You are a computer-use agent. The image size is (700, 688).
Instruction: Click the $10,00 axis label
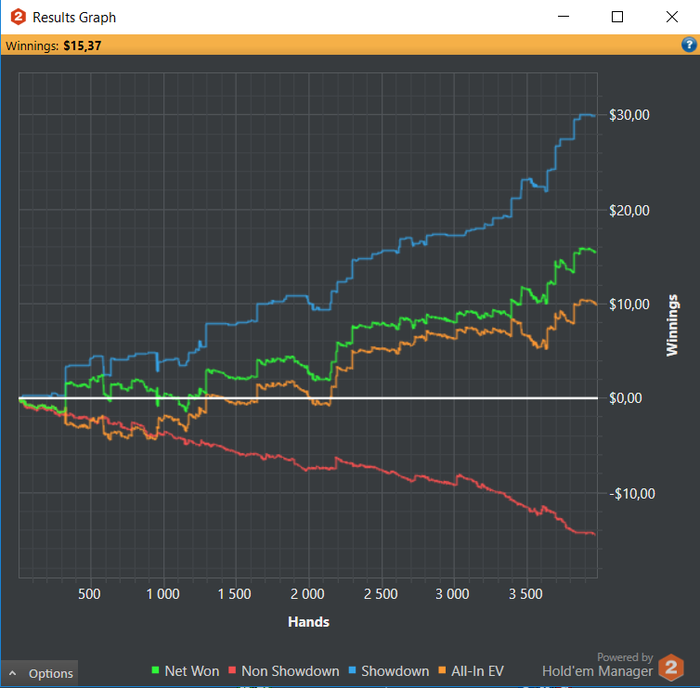tap(629, 304)
